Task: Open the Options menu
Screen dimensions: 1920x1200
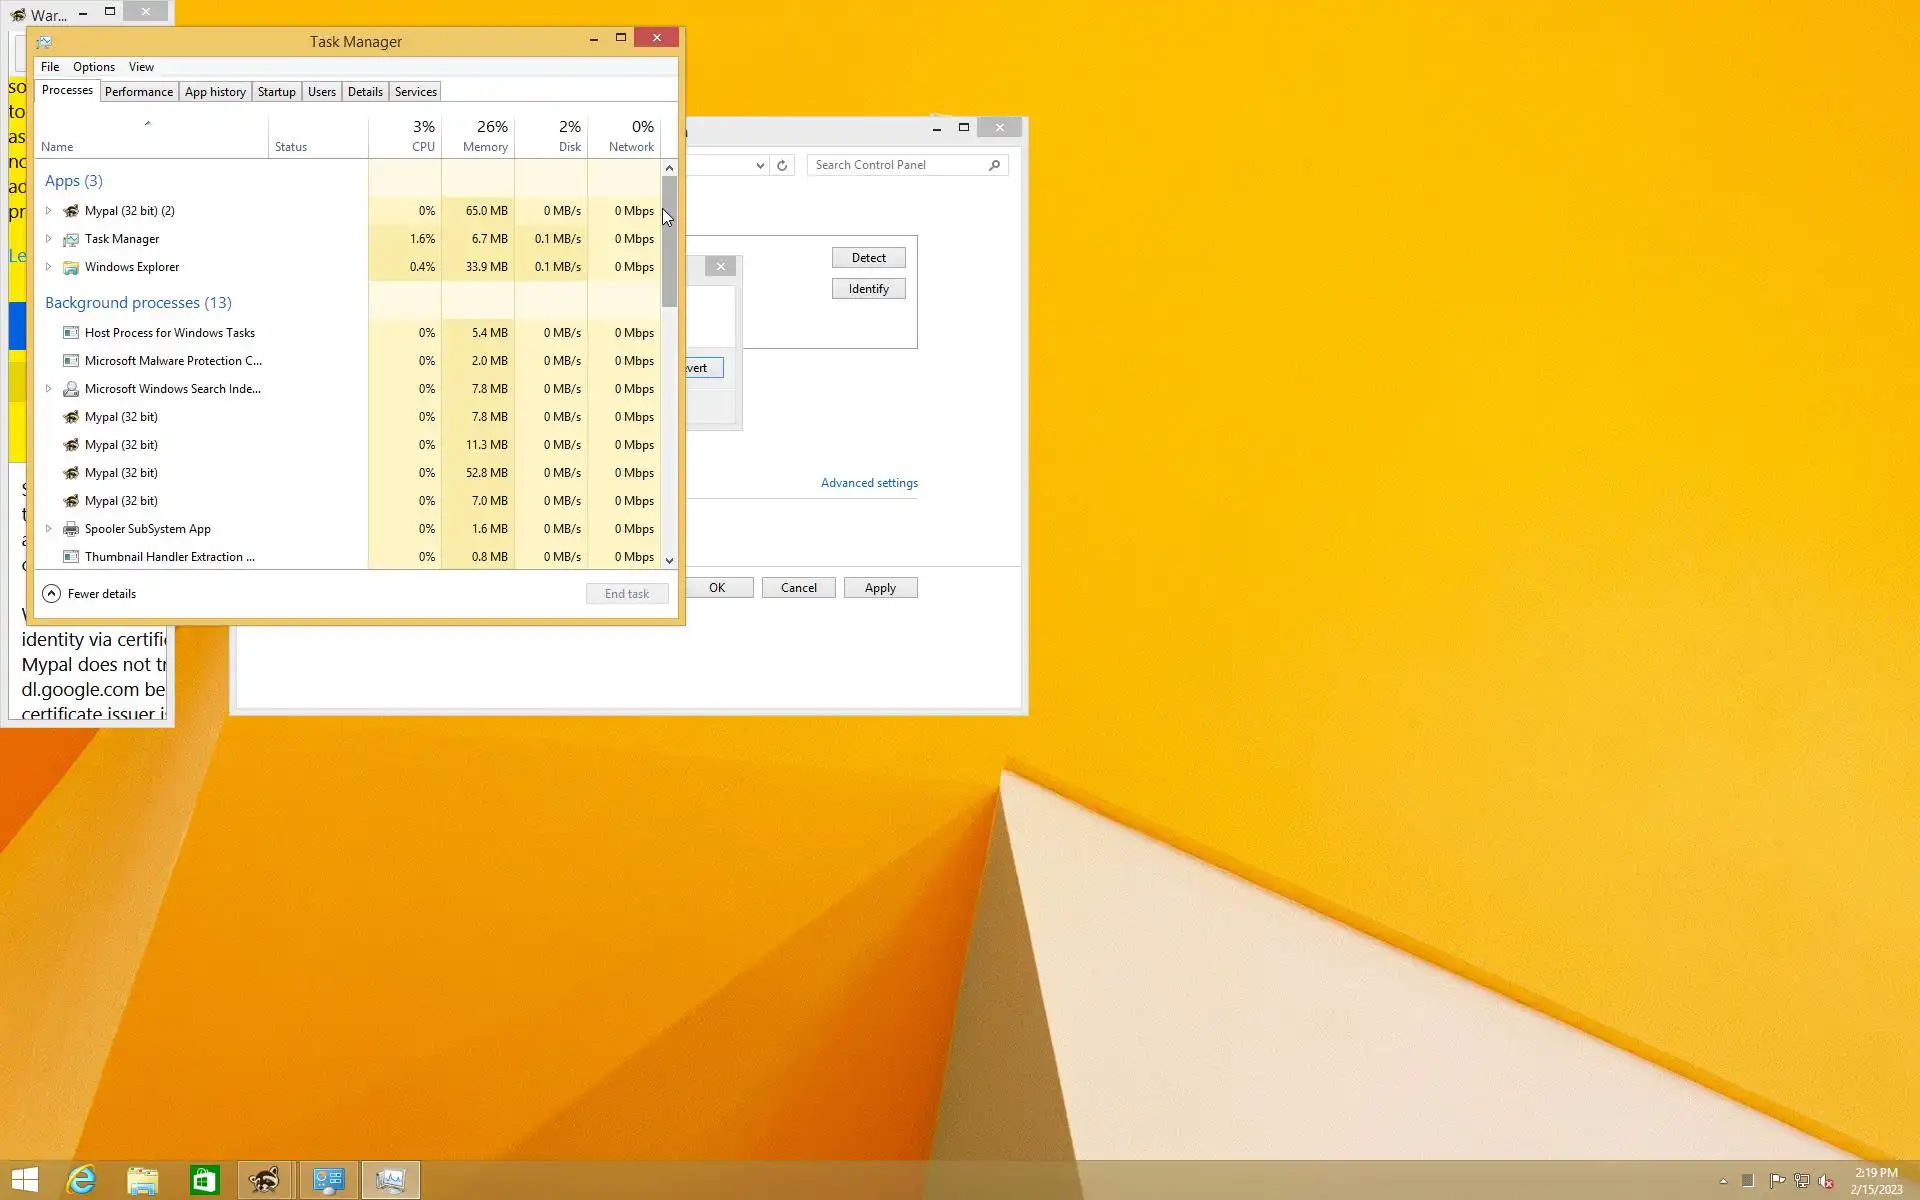Action: tap(93, 67)
